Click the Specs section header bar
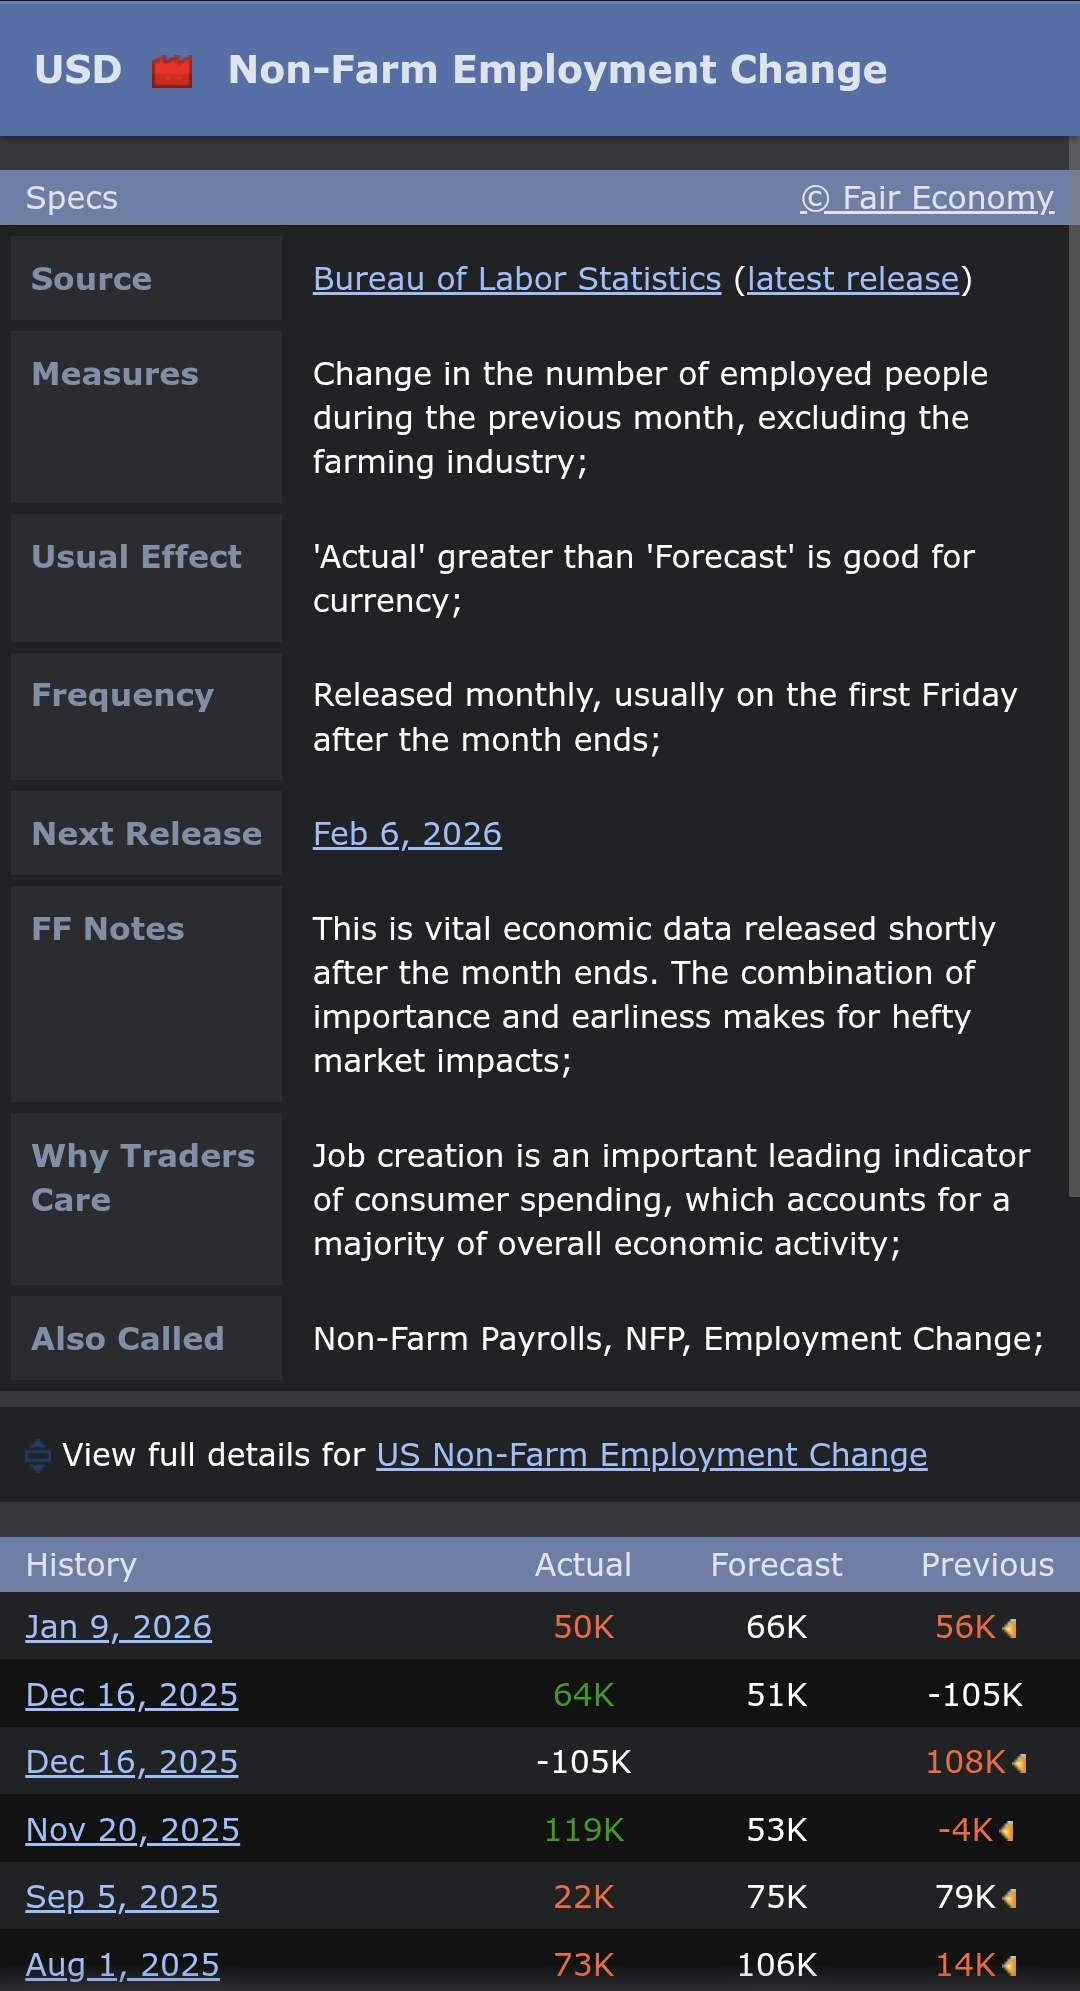 pyautogui.click(x=400, y=198)
